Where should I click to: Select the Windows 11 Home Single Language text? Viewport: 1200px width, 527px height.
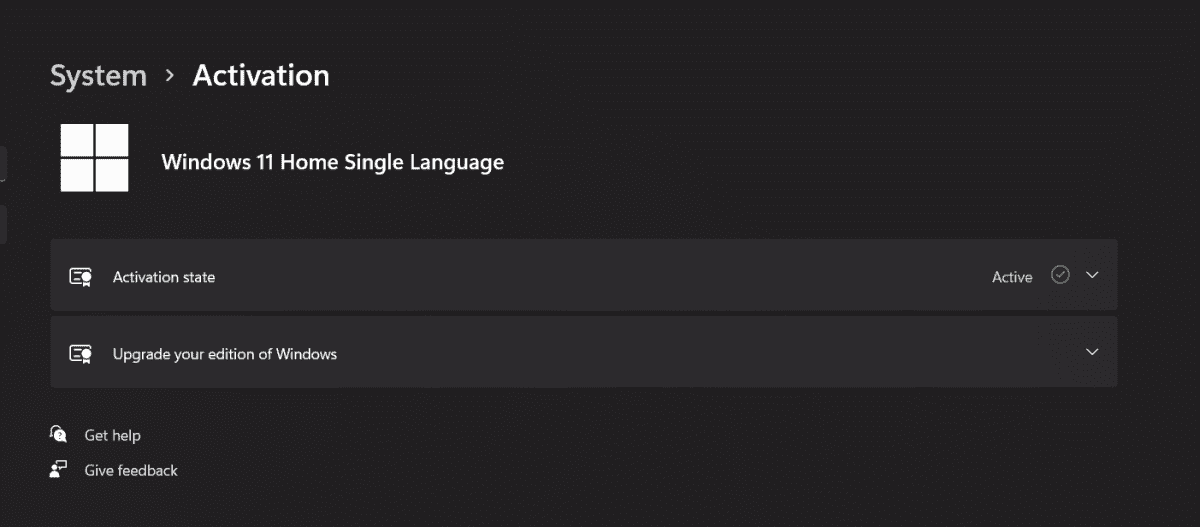click(x=333, y=162)
